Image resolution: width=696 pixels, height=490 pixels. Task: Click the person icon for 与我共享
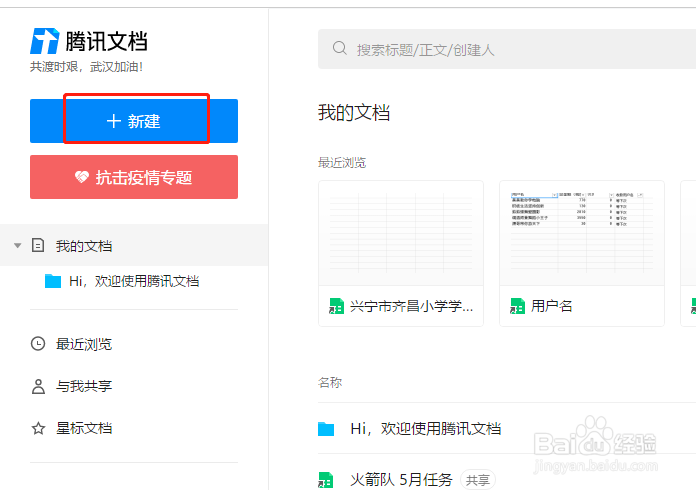point(38,386)
